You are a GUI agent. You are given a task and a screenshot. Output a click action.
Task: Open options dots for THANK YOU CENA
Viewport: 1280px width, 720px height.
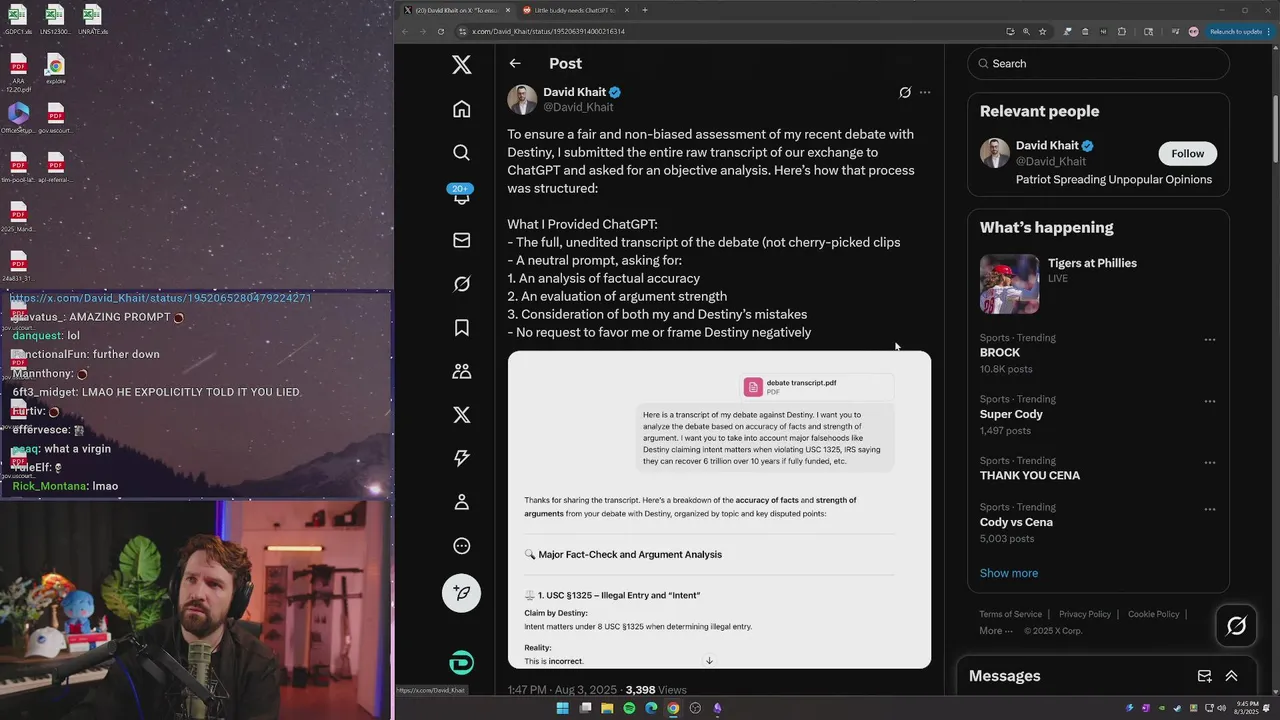(x=1209, y=463)
